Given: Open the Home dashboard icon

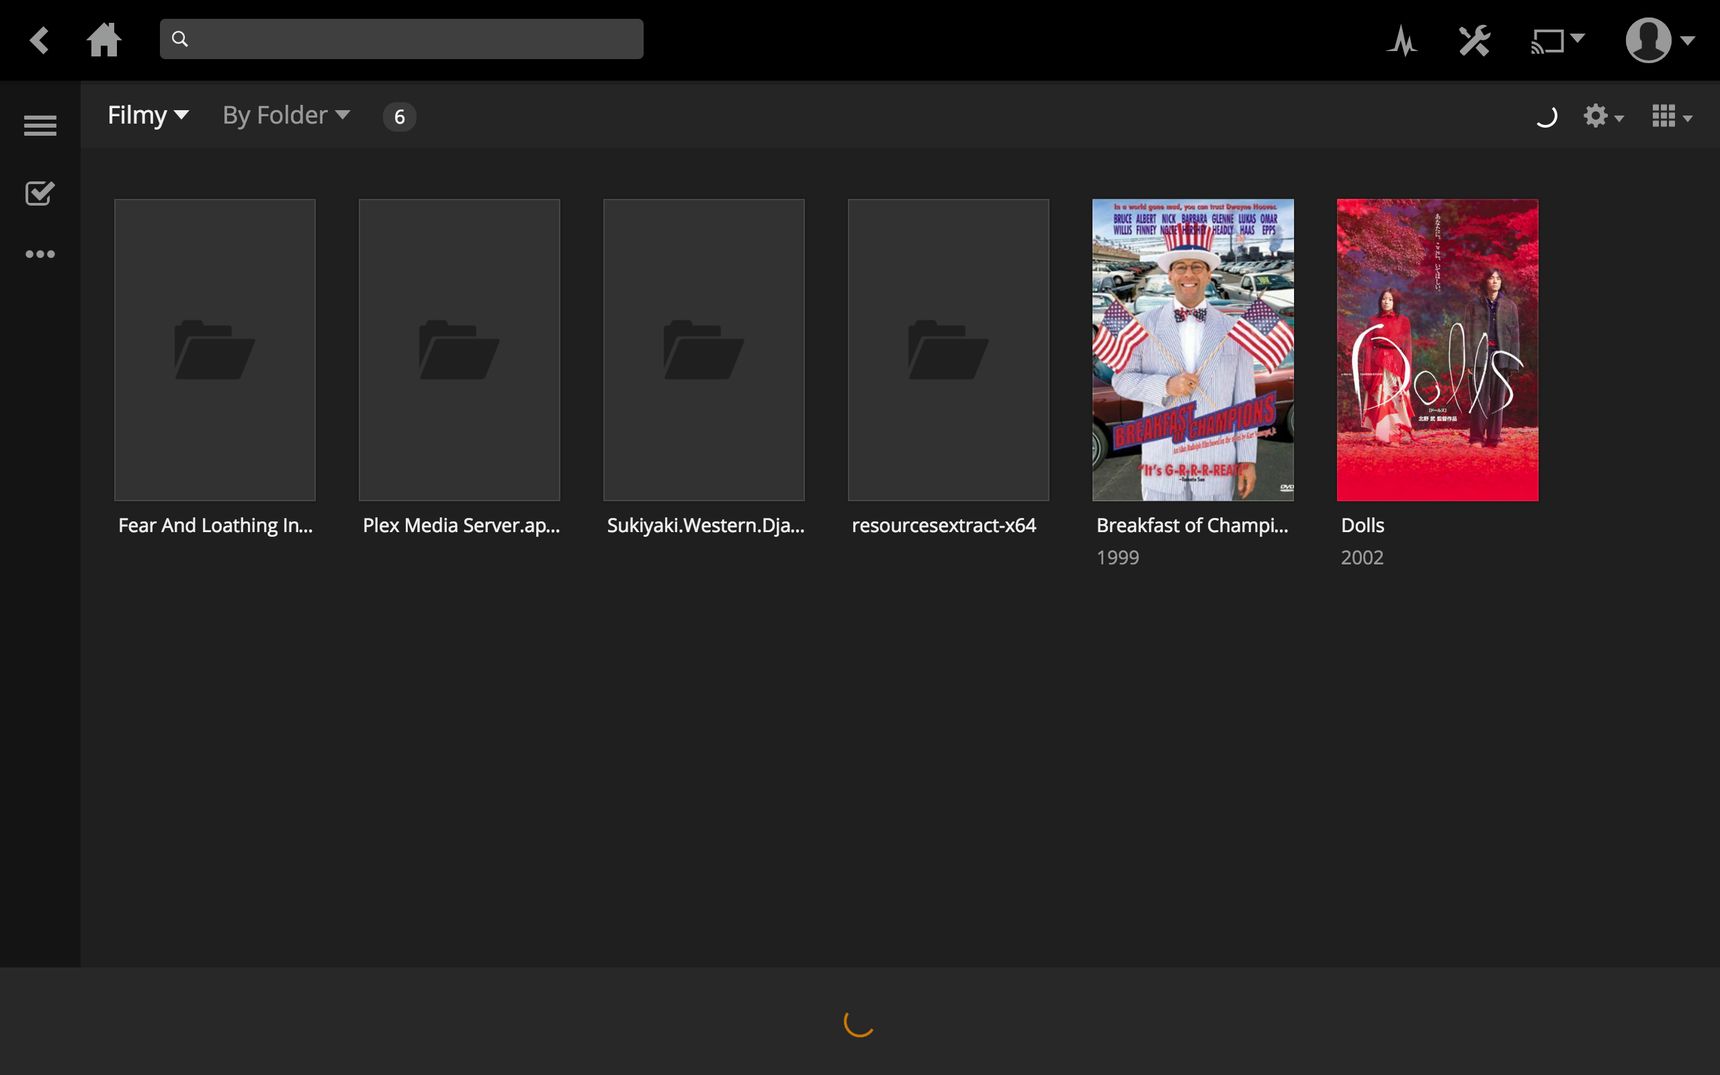Looking at the screenshot, I should tap(104, 40).
